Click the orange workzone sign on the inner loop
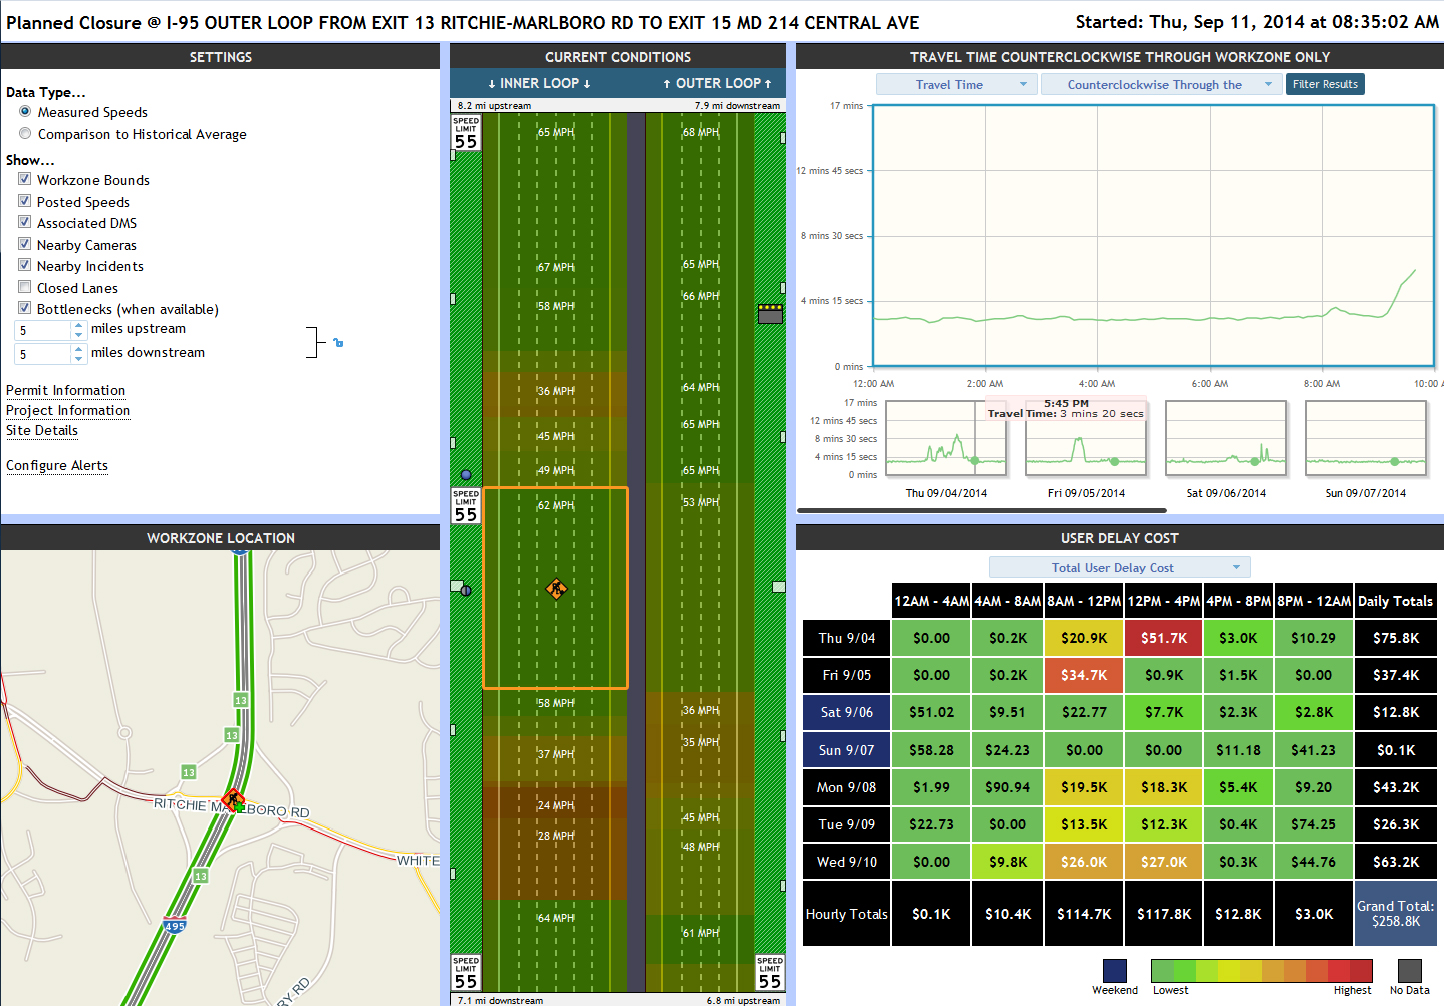This screenshot has width=1444, height=1006. click(556, 589)
